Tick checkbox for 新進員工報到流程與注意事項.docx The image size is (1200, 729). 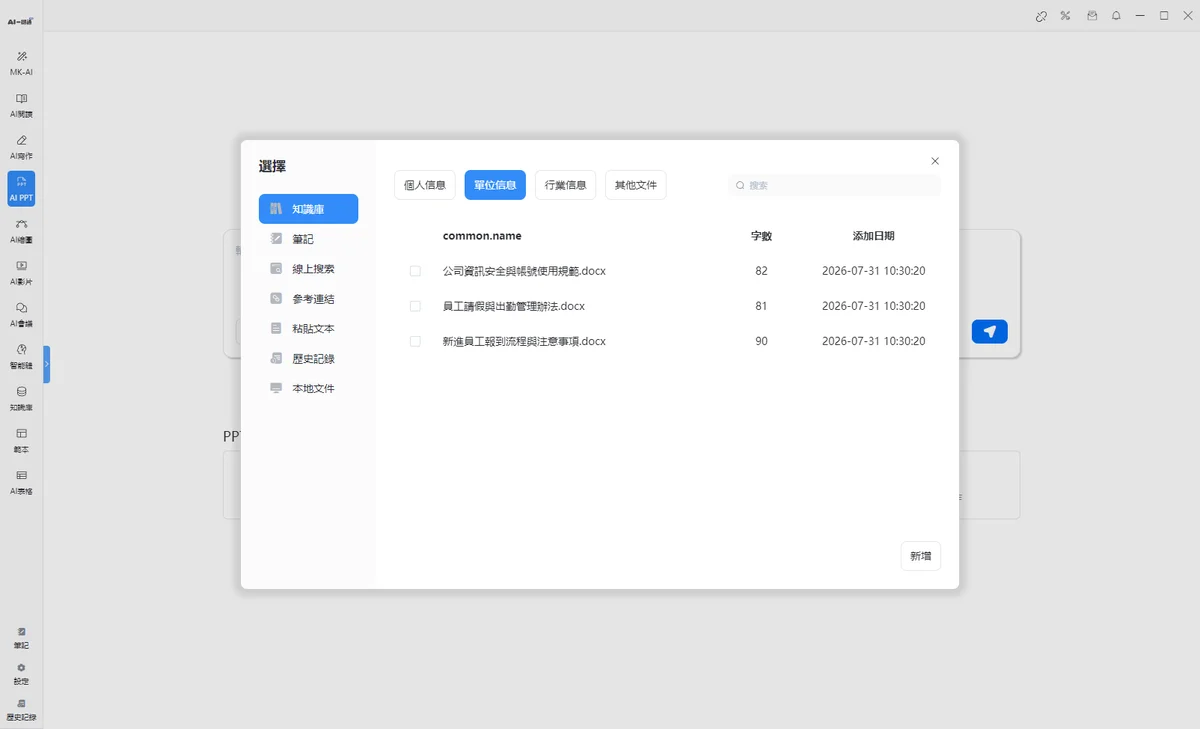tap(415, 341)
